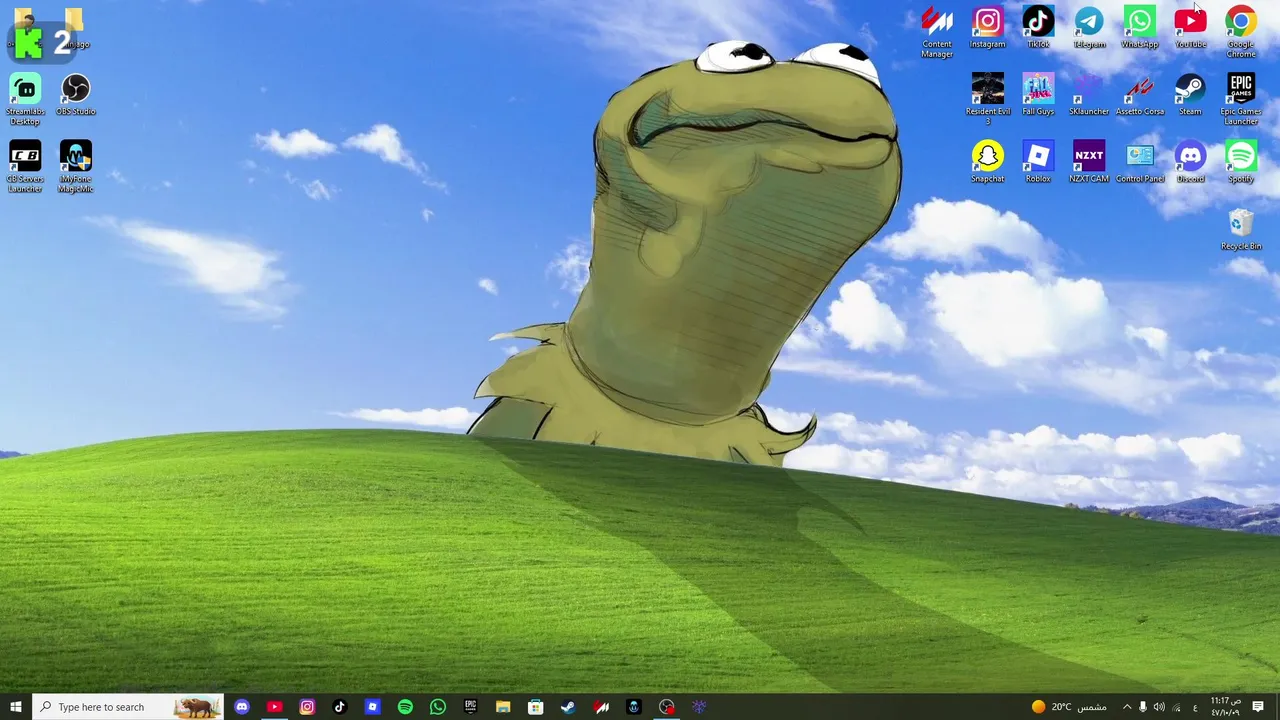This screenshot has width=1280, height=720.
Task: Open Google Chrome from the desktop
Action: [x=1241, y=32]
